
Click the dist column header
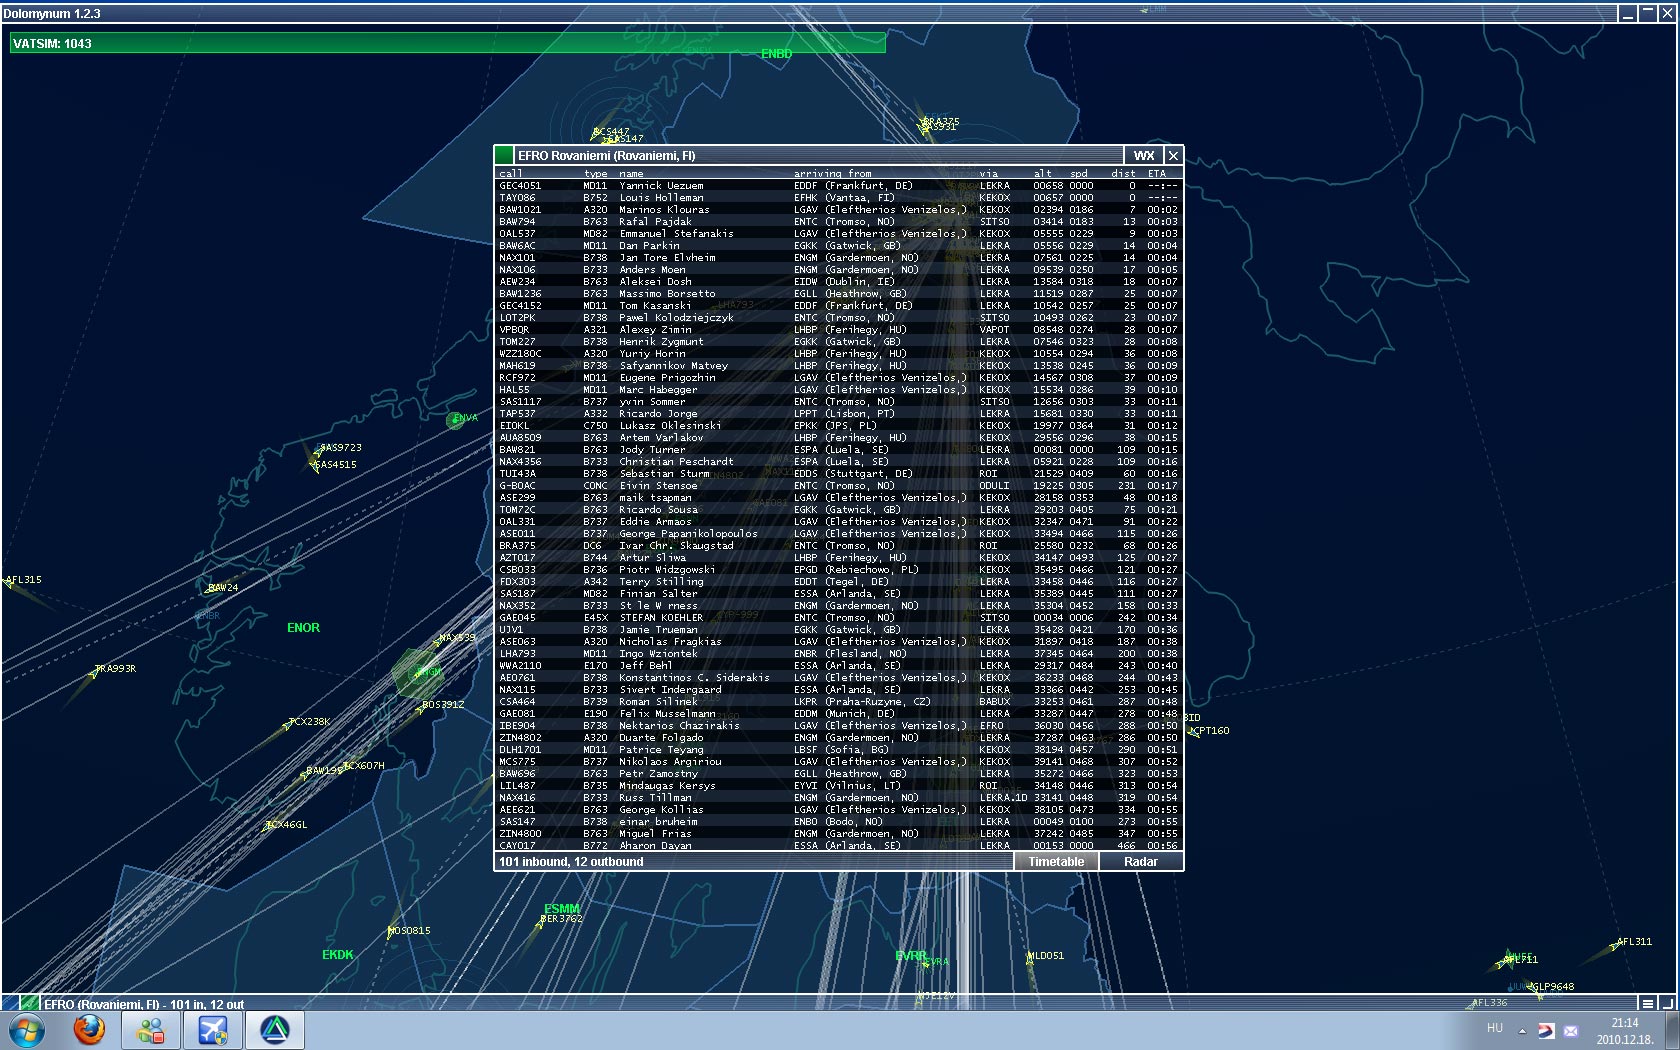click(x=1123, y=174)
